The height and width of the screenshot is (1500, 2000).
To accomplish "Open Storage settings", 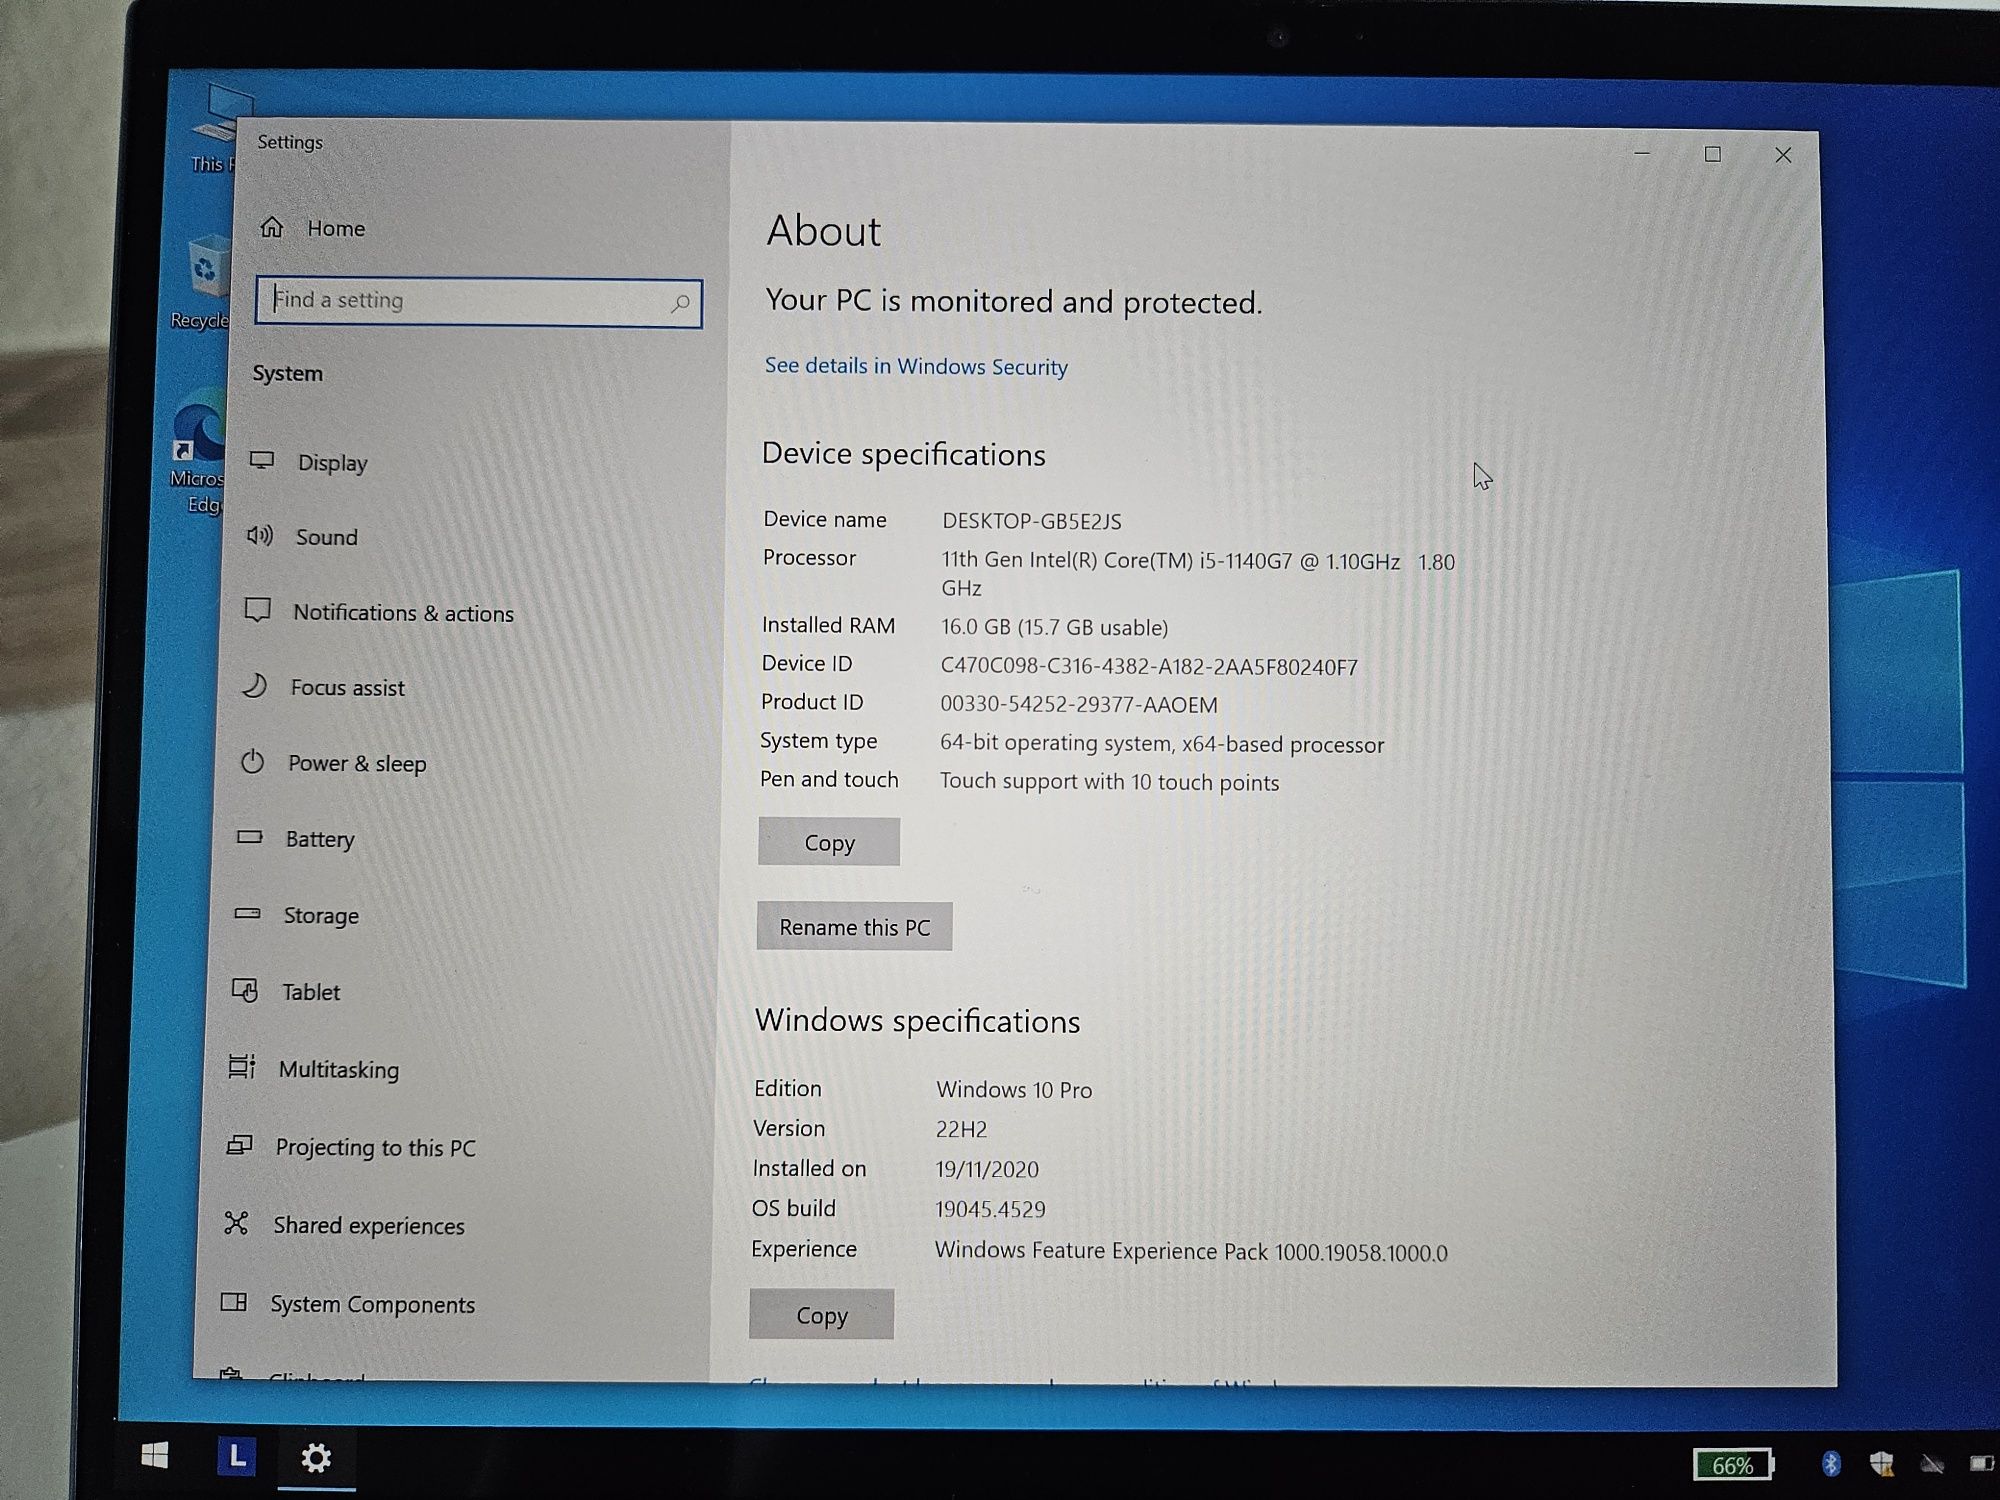I will (296, 915).
